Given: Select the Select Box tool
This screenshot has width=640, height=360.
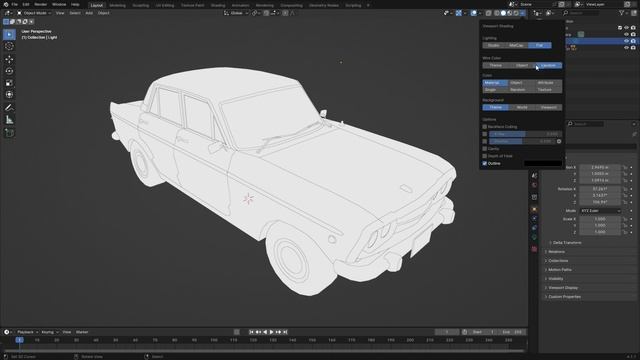Looking at the screenshot, I should coord(9,35).
